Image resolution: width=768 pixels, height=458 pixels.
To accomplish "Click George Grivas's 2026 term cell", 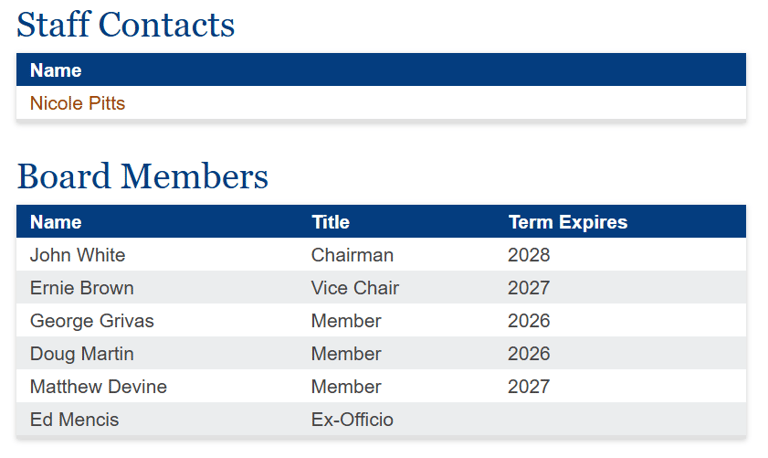I will (x=529, y=321).
